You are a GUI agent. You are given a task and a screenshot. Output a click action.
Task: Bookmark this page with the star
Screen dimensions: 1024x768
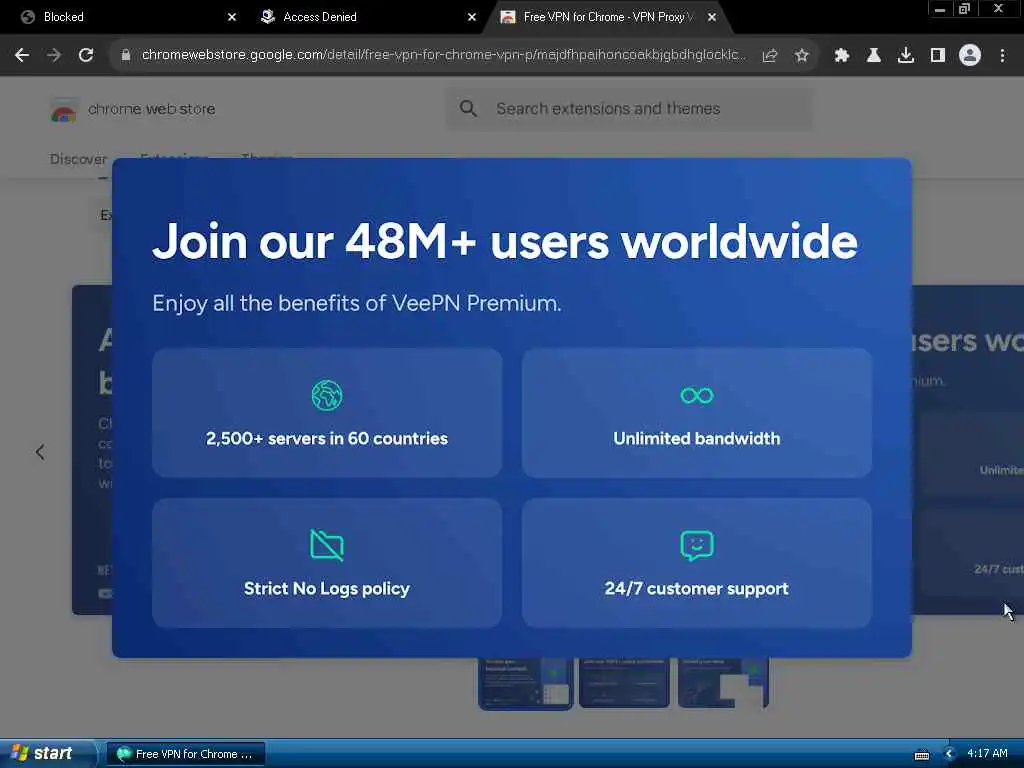tap(802, 56)
